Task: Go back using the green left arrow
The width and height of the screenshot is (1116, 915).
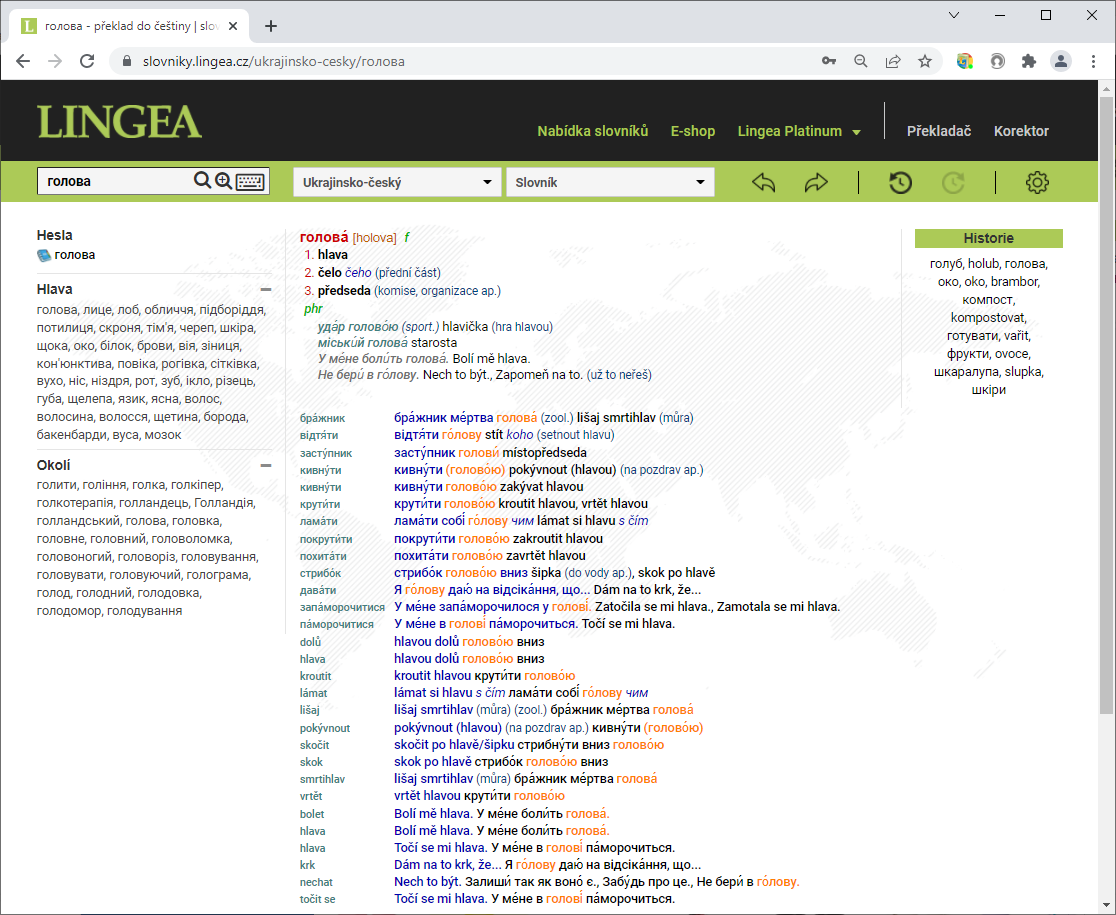Action: (764, 183)
